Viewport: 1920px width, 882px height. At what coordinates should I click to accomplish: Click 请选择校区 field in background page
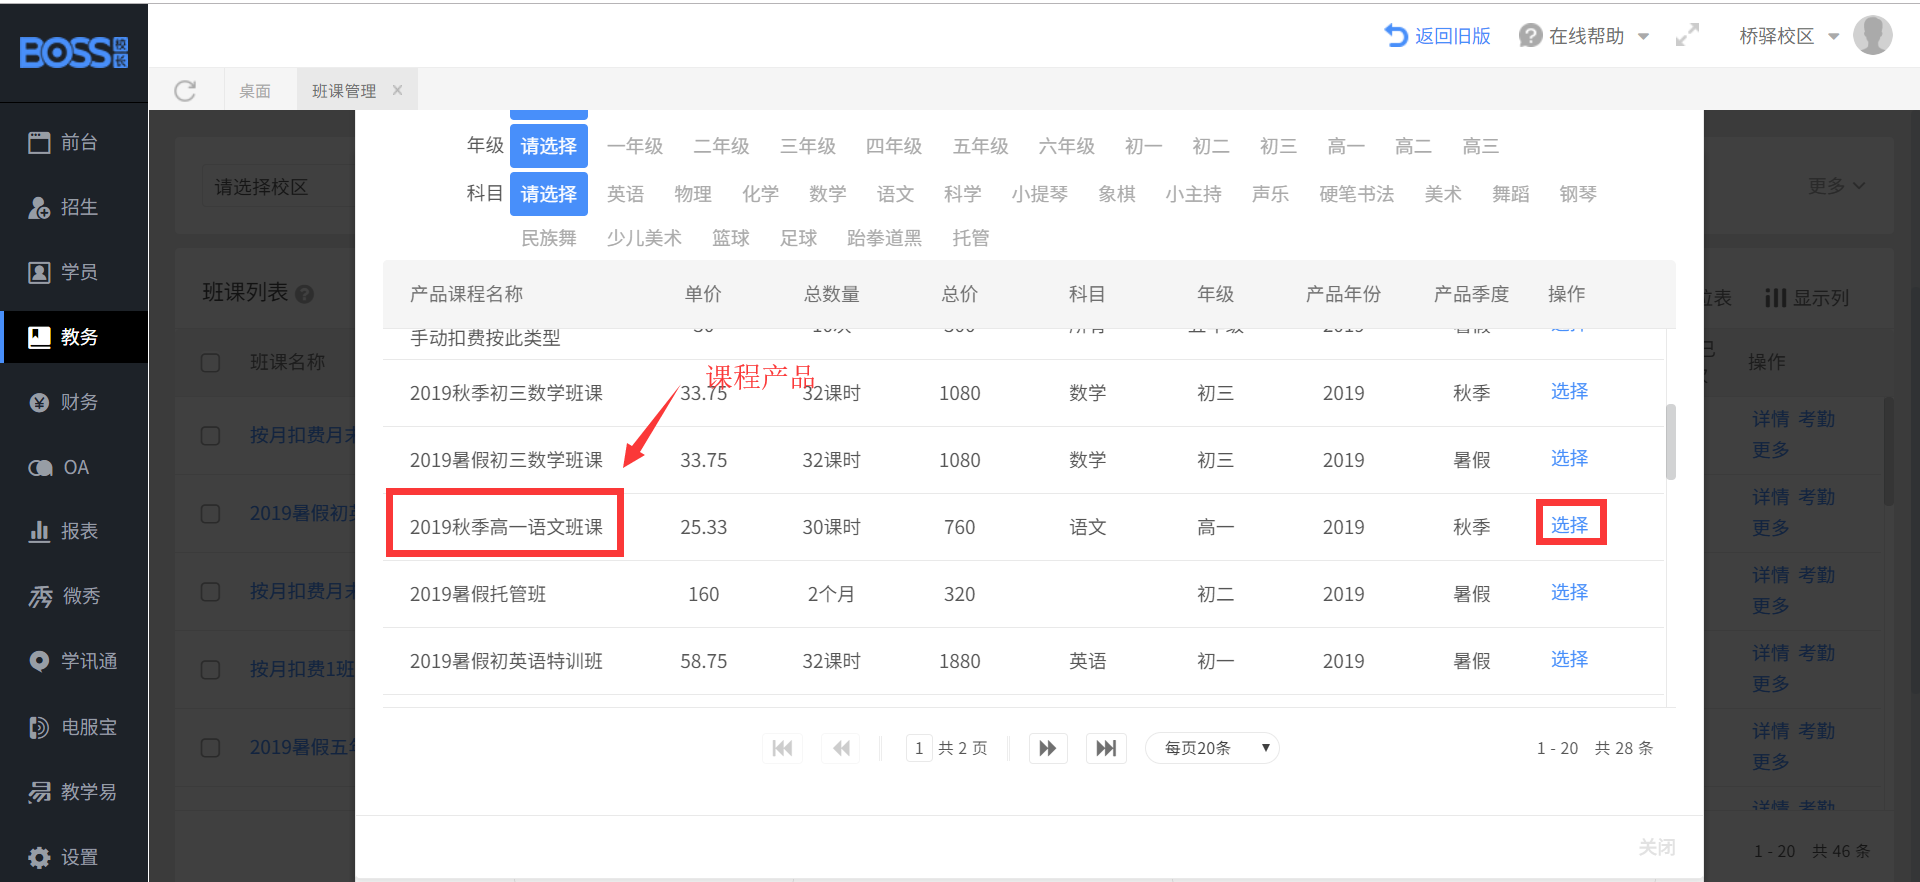[277, 187]
